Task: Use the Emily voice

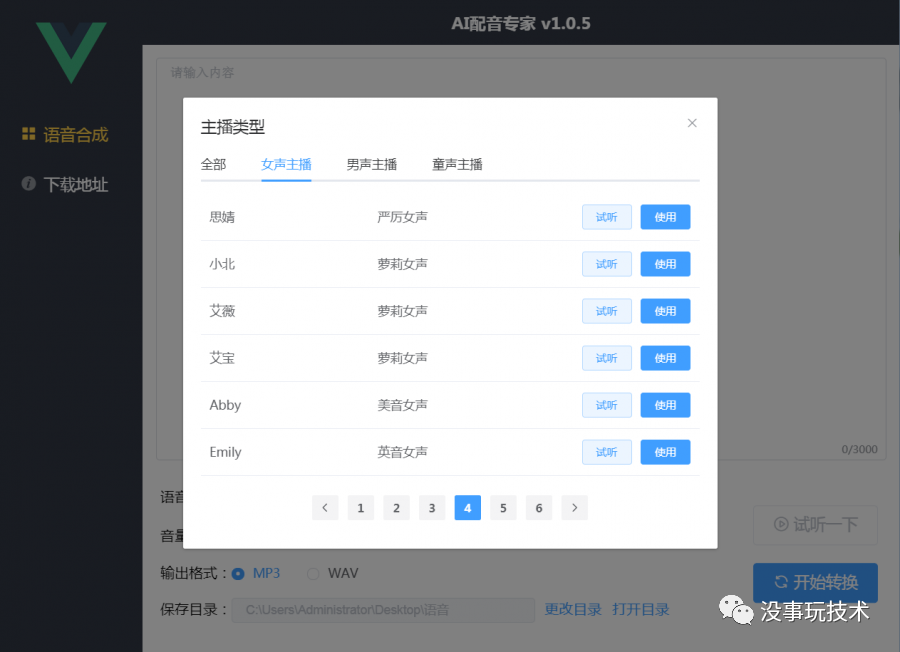Action: [665, 452]
